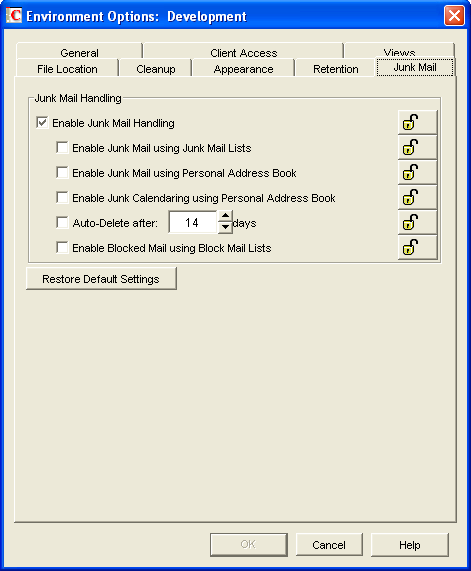Enable the Auto-Delete after checkbox
This screenshot has width=471, height=571.
[x=62, y=223]
